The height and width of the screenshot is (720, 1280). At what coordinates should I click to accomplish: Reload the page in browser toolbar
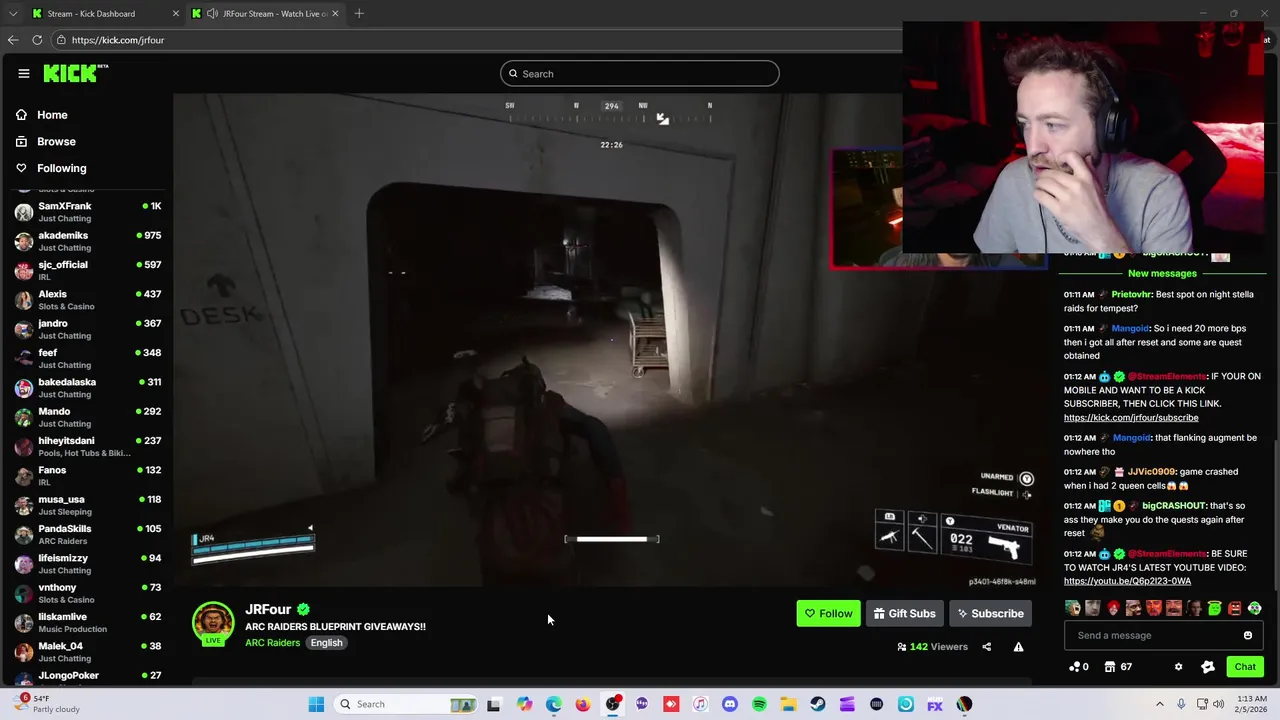(37, 40)
